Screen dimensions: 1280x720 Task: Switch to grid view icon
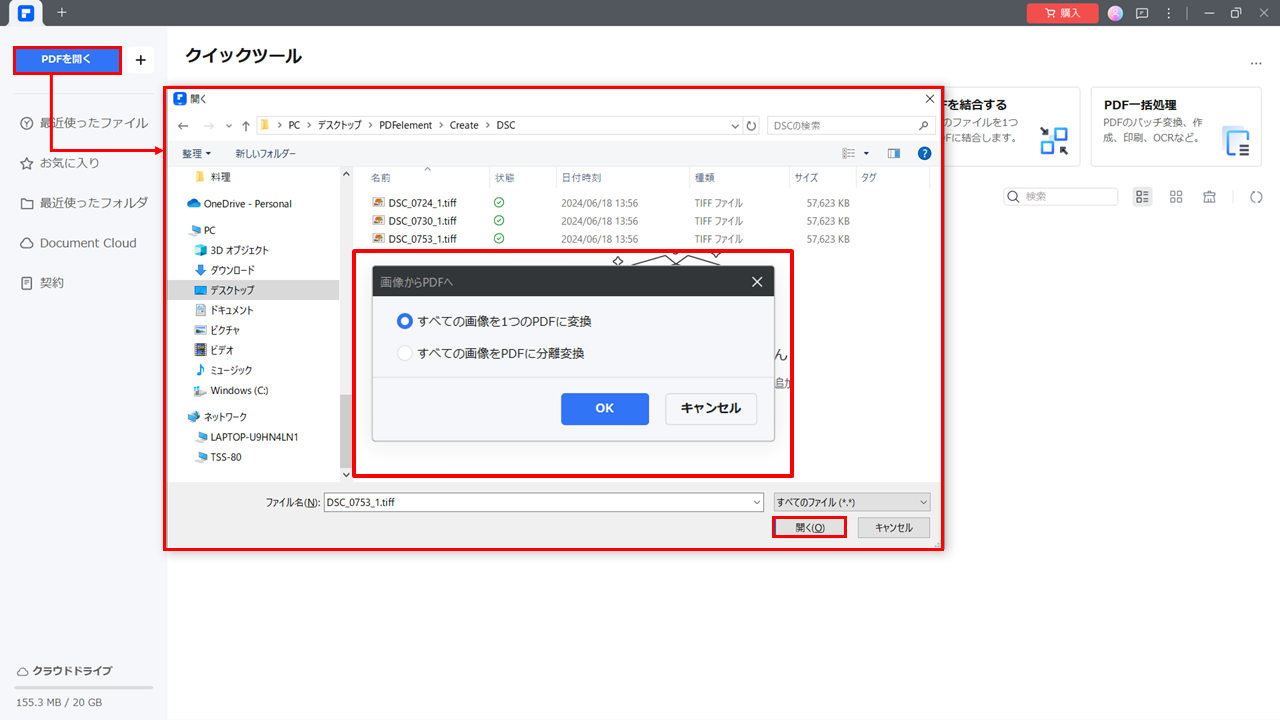(1176, 196)
